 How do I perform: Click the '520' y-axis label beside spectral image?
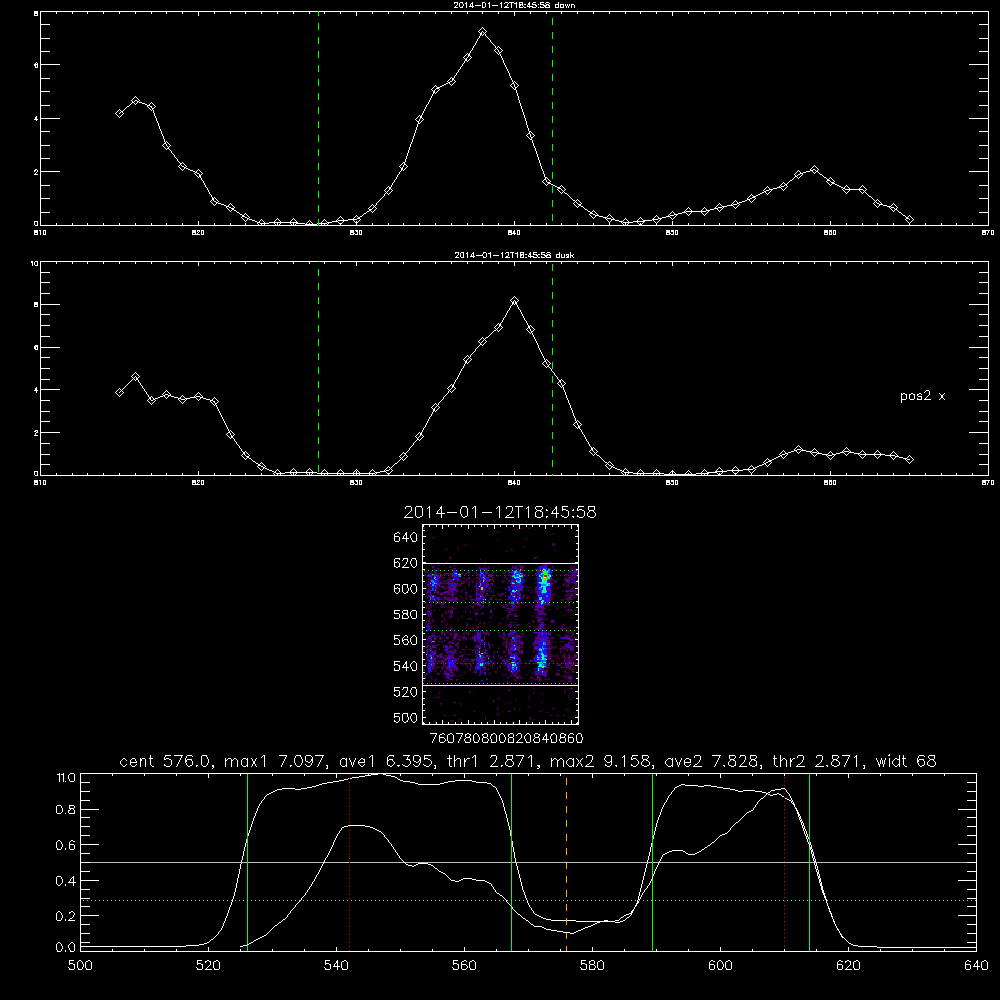coord(406,692)
